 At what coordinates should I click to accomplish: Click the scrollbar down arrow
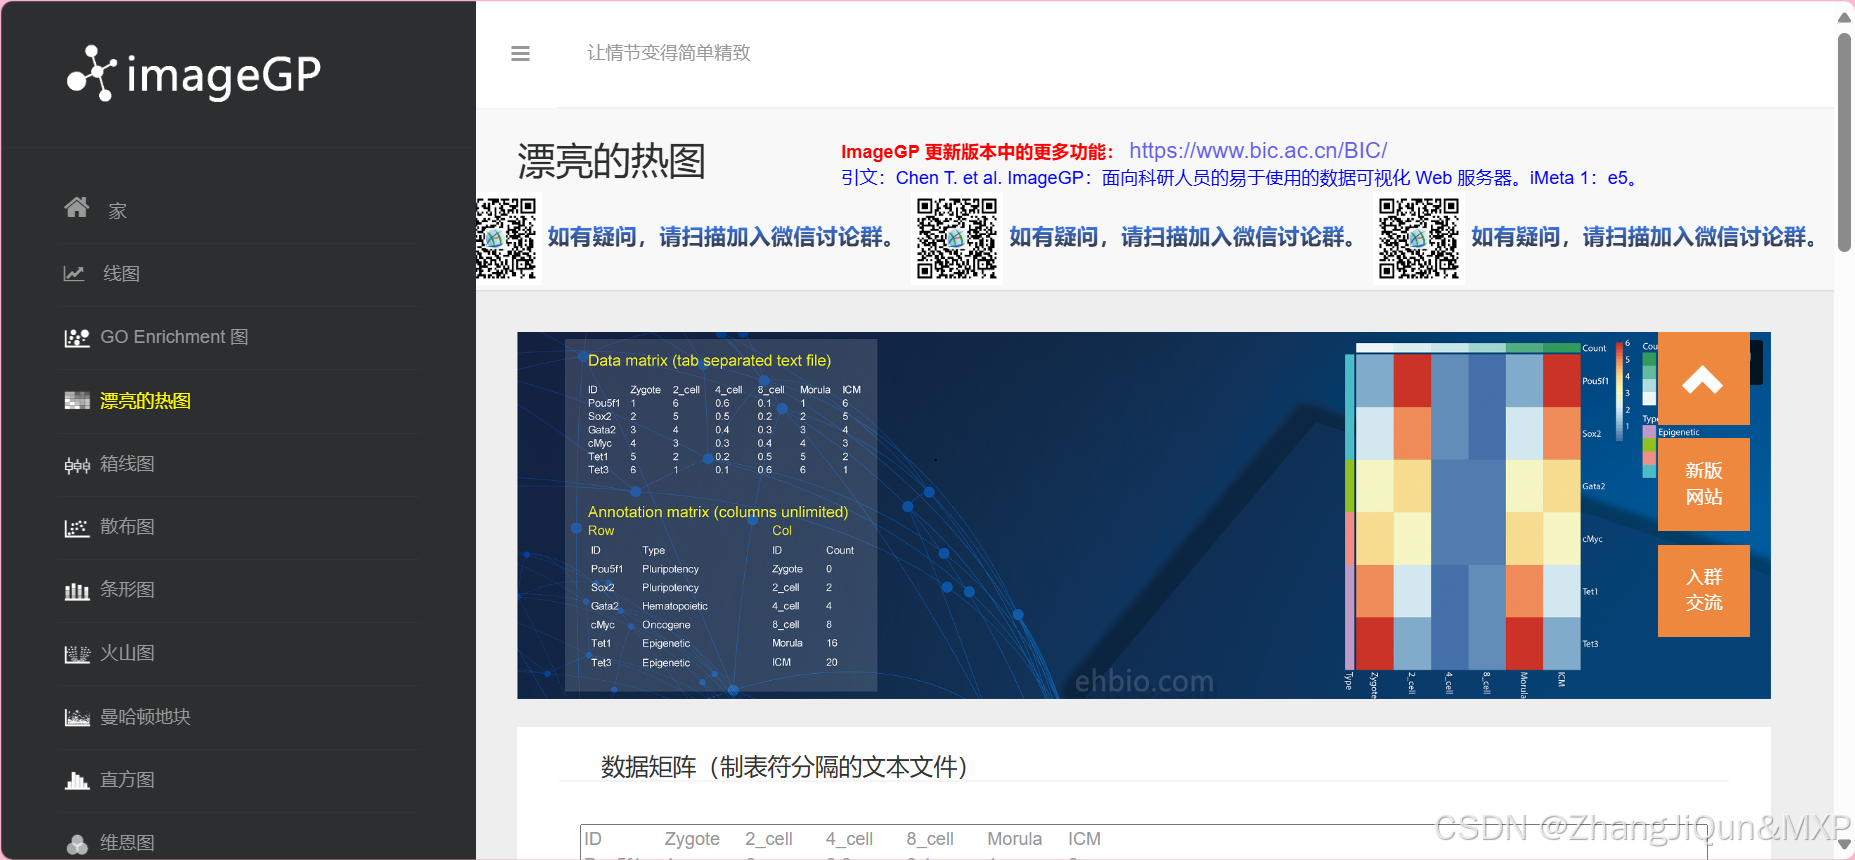(x=1845, y=845)
